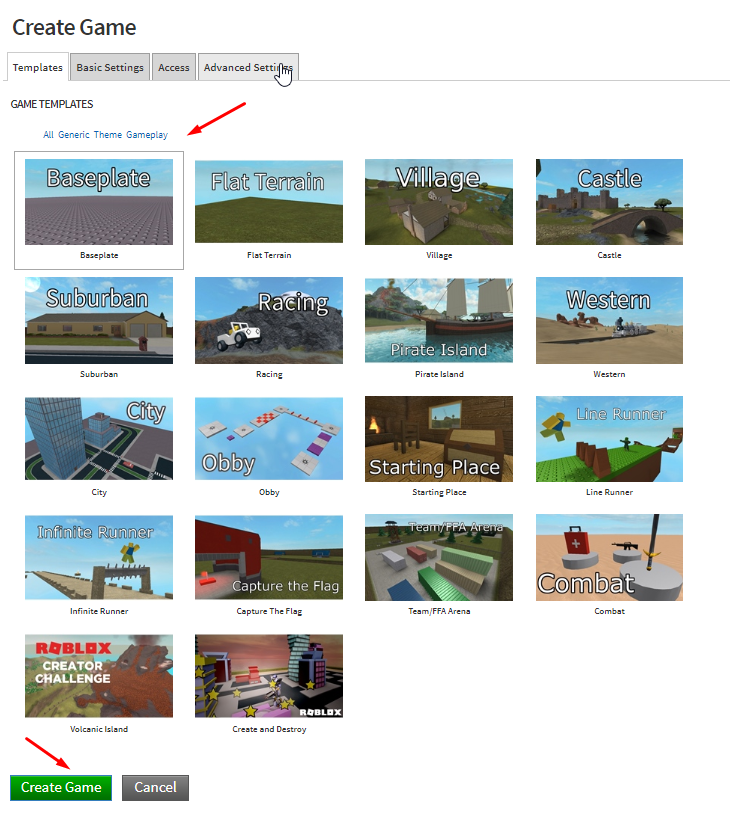The width and height of the screenshot is (733, 822).
Task: Select the Flat Terrain template thumbnail
Action: pos(269,202)
